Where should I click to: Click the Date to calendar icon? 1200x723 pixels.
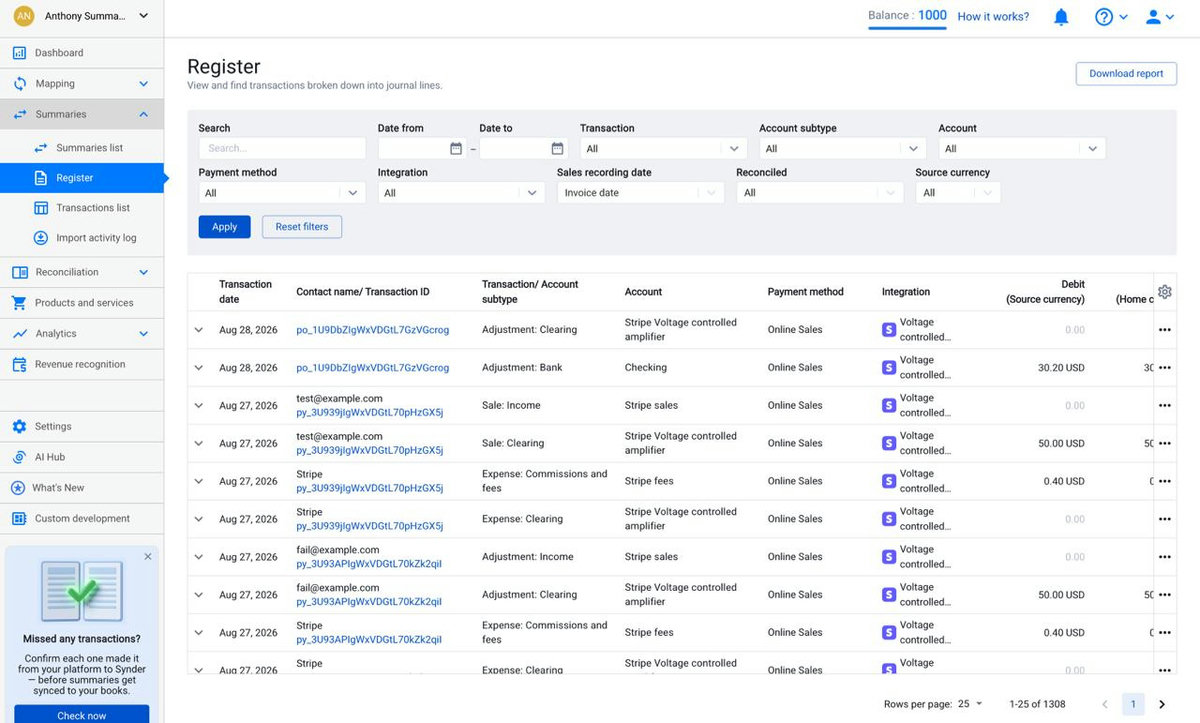point(557,148)
